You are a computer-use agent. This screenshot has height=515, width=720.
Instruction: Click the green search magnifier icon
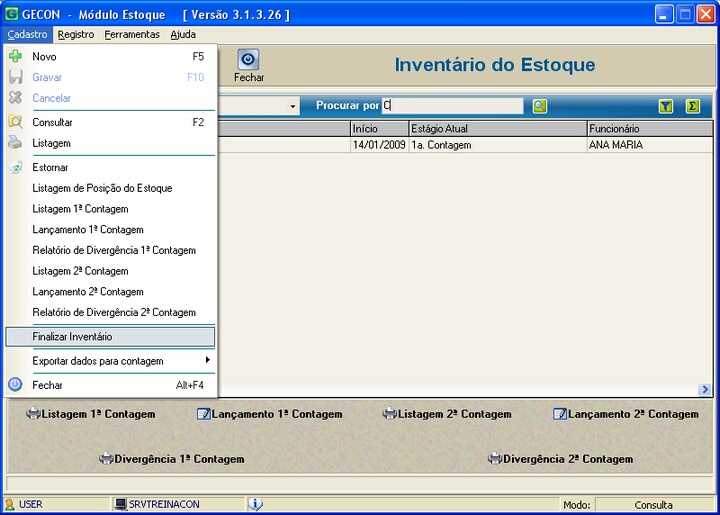(x=540, y=106)
